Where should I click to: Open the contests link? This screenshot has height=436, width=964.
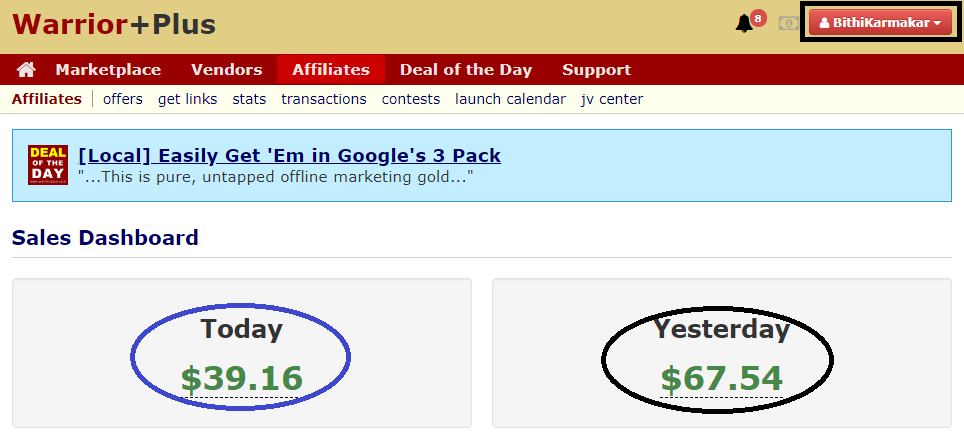[x=411, y=99]
